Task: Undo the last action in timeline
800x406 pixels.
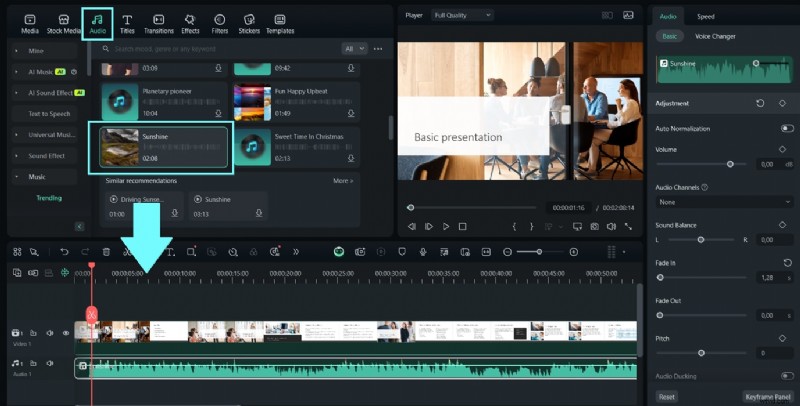Action: (x=64, y=252)
